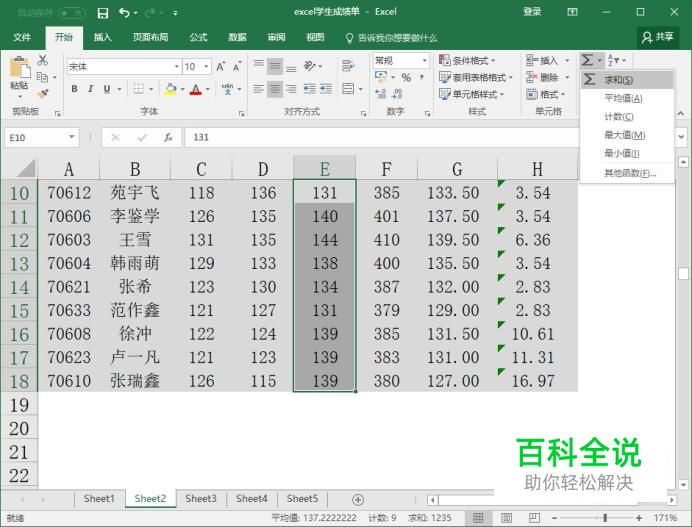This screenshot has height=527, width=692.
Task: Click the Undo arrow icon
Action: 124,13
